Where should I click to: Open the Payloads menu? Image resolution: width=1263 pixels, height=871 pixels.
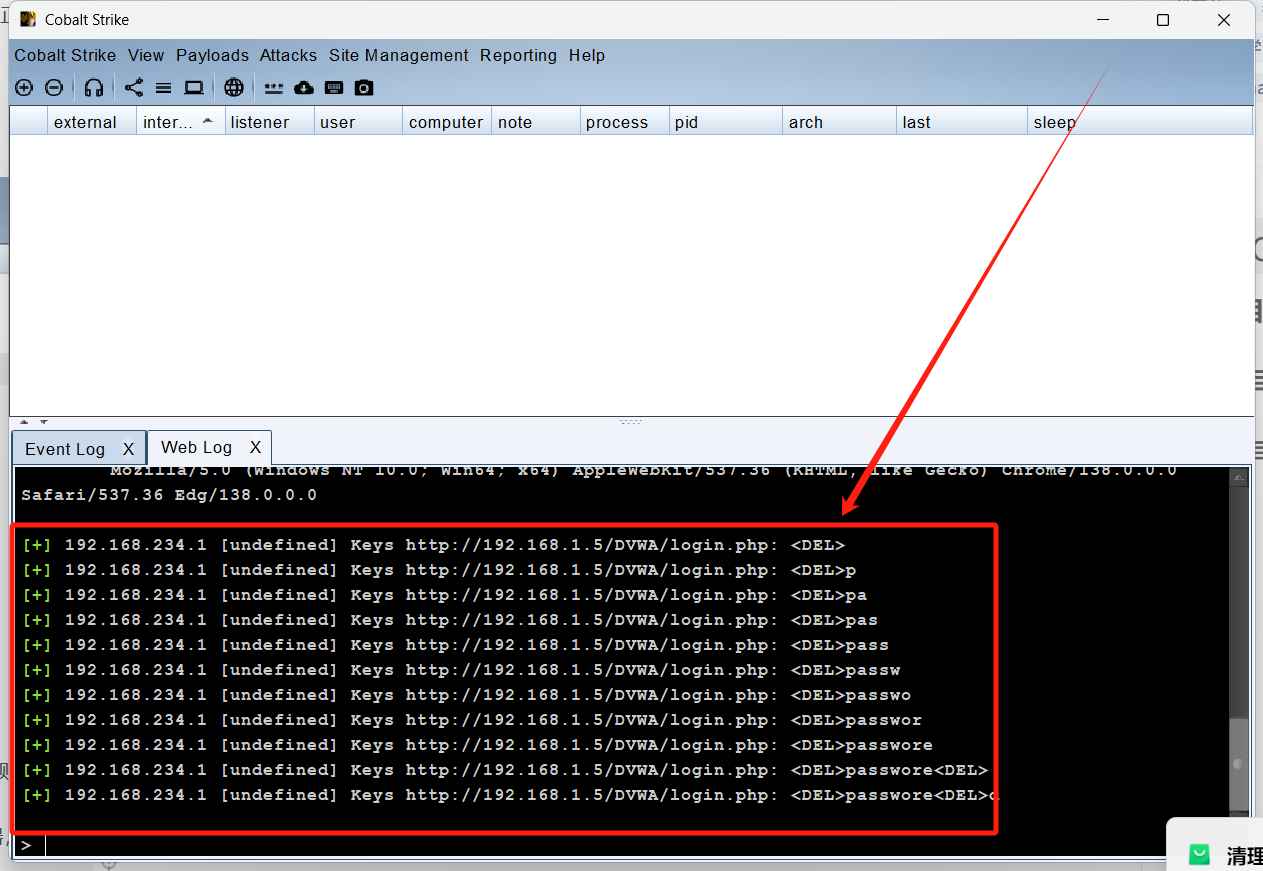coord(212,56)
